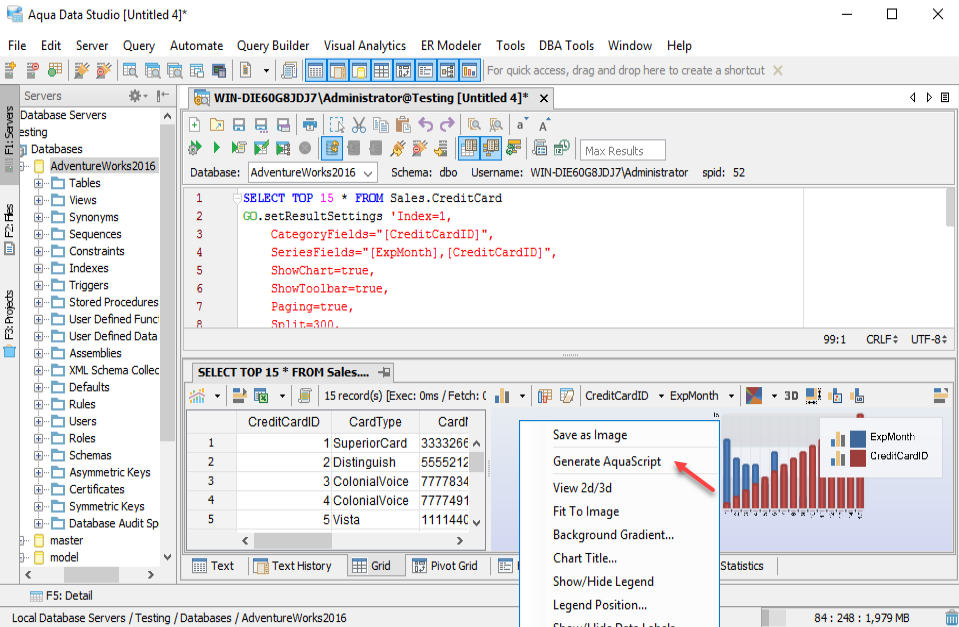Click the New script icon
The width and height of the screenshot is (959, 627).
point(194,125)
